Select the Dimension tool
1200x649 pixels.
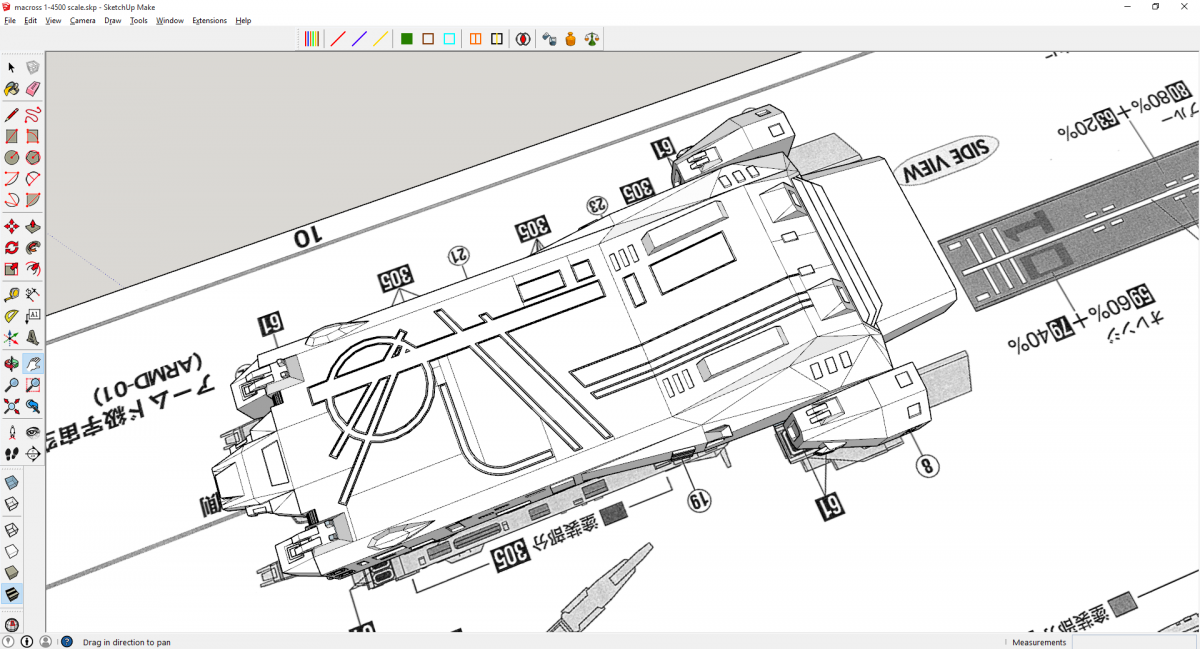pos(33,294)
